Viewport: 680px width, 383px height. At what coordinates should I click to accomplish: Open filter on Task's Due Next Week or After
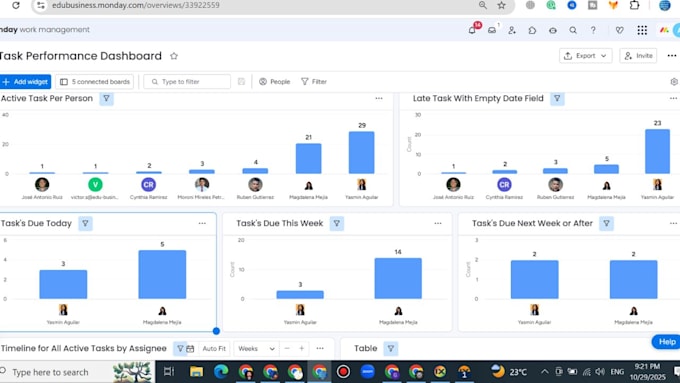(x=606, y=223)
